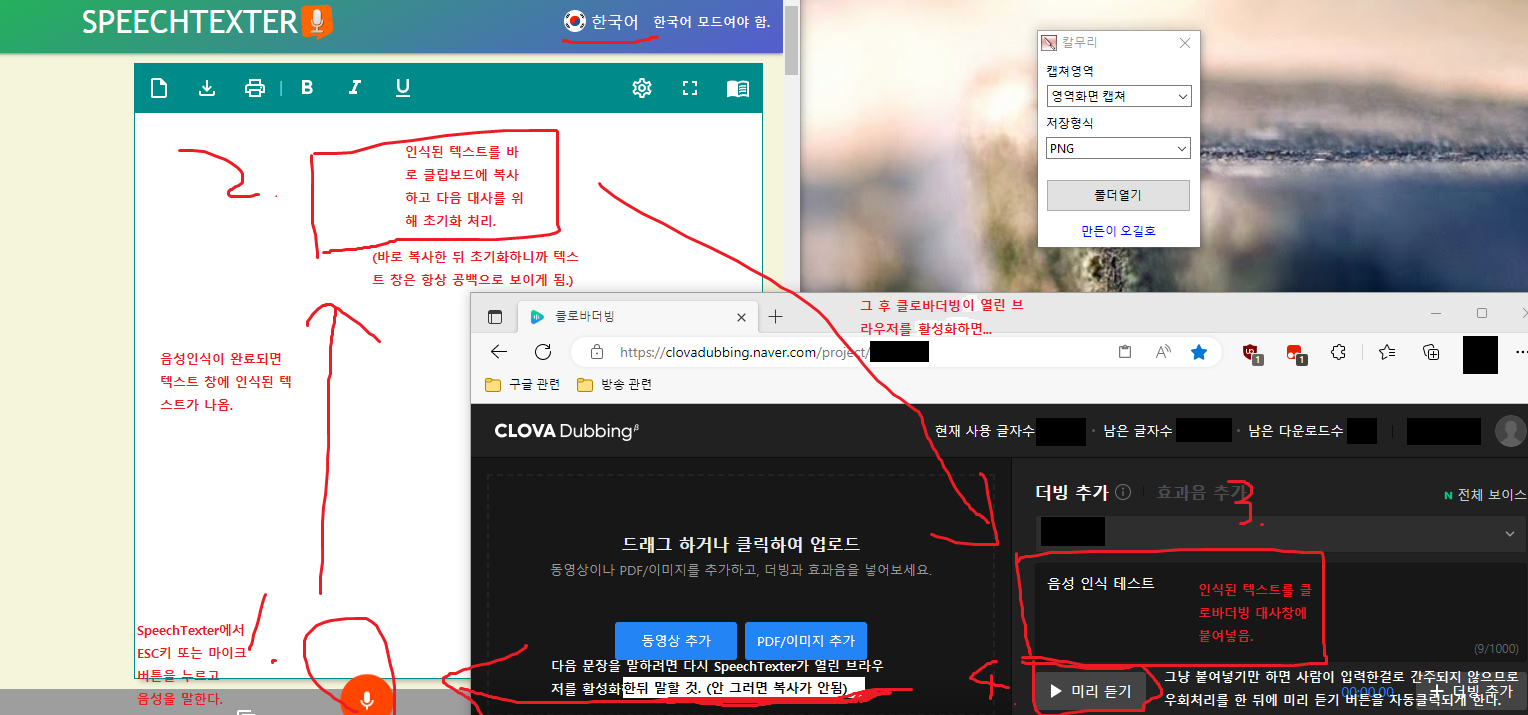Click the 미리 듣기 play button

click(x=1090, y=691)
